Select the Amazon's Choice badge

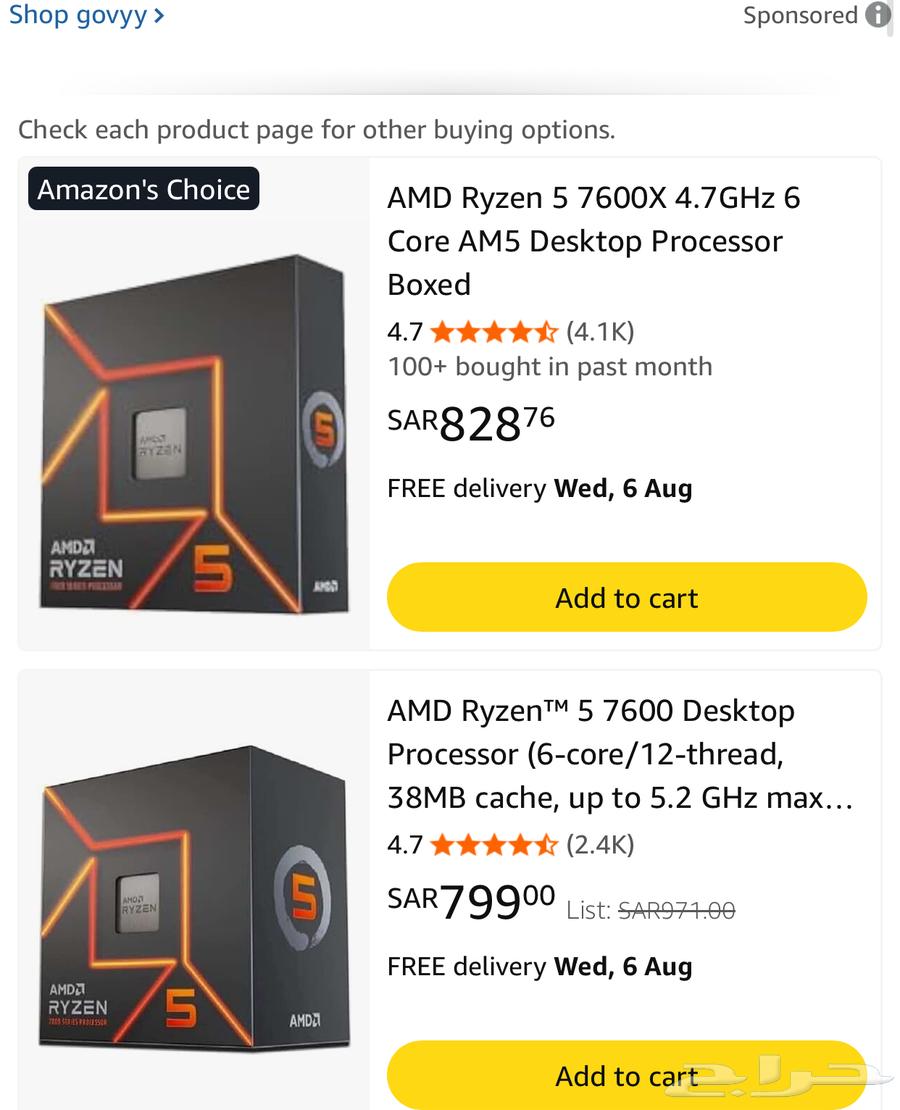click(142, 189)
